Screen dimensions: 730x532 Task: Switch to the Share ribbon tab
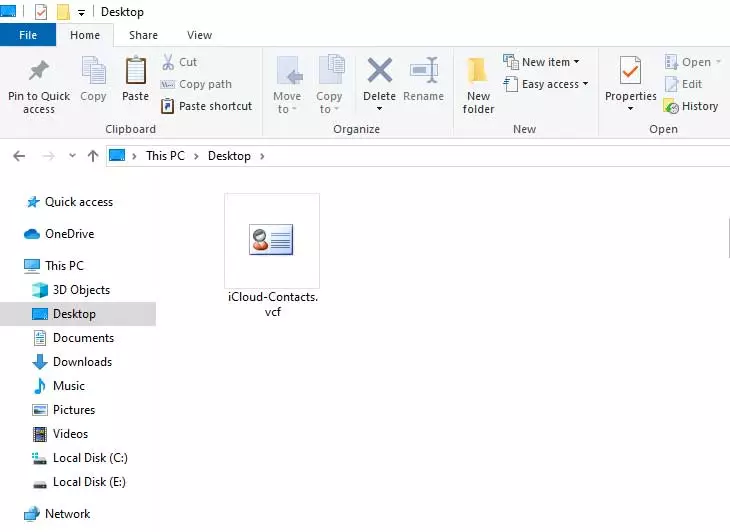[143, 35]
